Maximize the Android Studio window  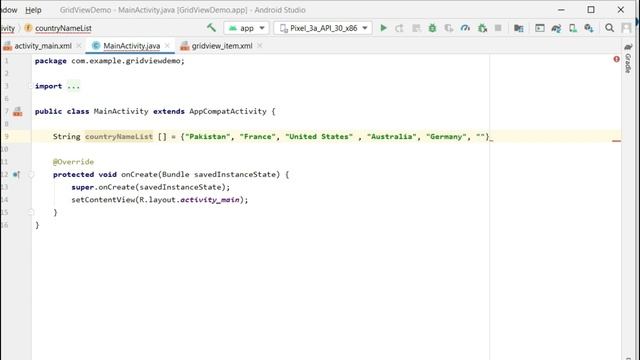click(591, 10)
